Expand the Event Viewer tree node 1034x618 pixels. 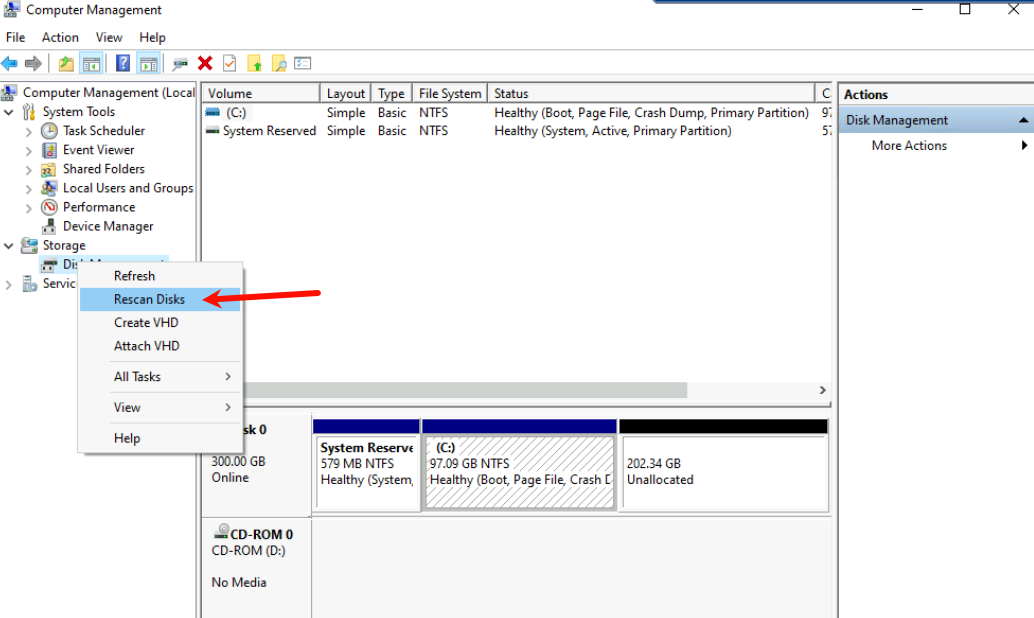29,150
